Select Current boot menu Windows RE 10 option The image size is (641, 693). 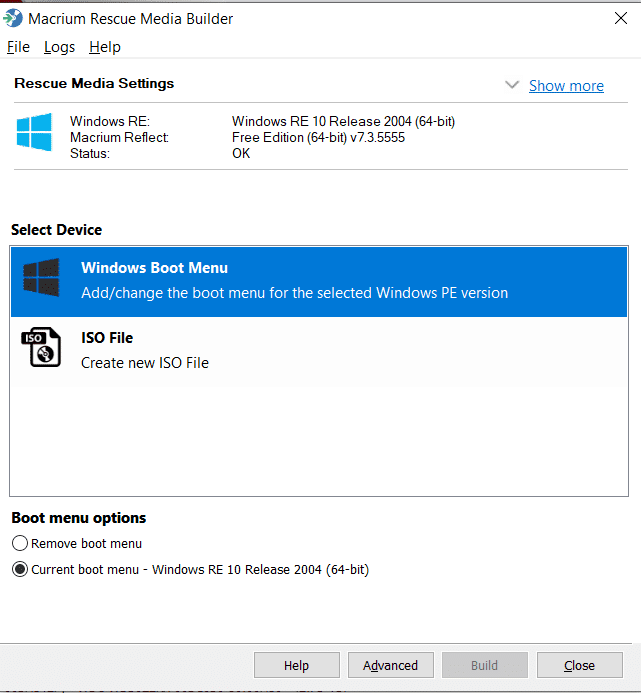[19, 570]
